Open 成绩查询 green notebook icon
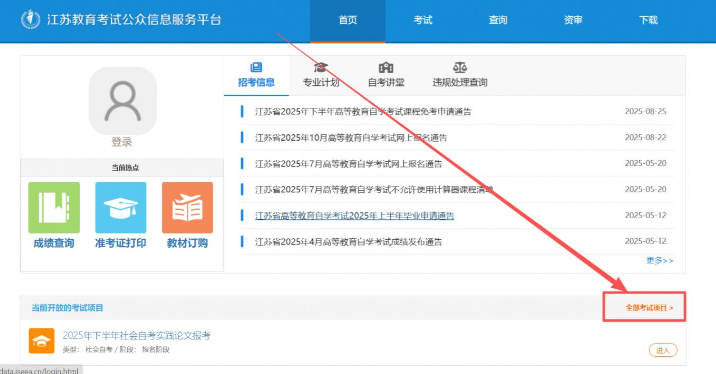The width and height of the screenshot is (716, 374). (x=54, y=208)
